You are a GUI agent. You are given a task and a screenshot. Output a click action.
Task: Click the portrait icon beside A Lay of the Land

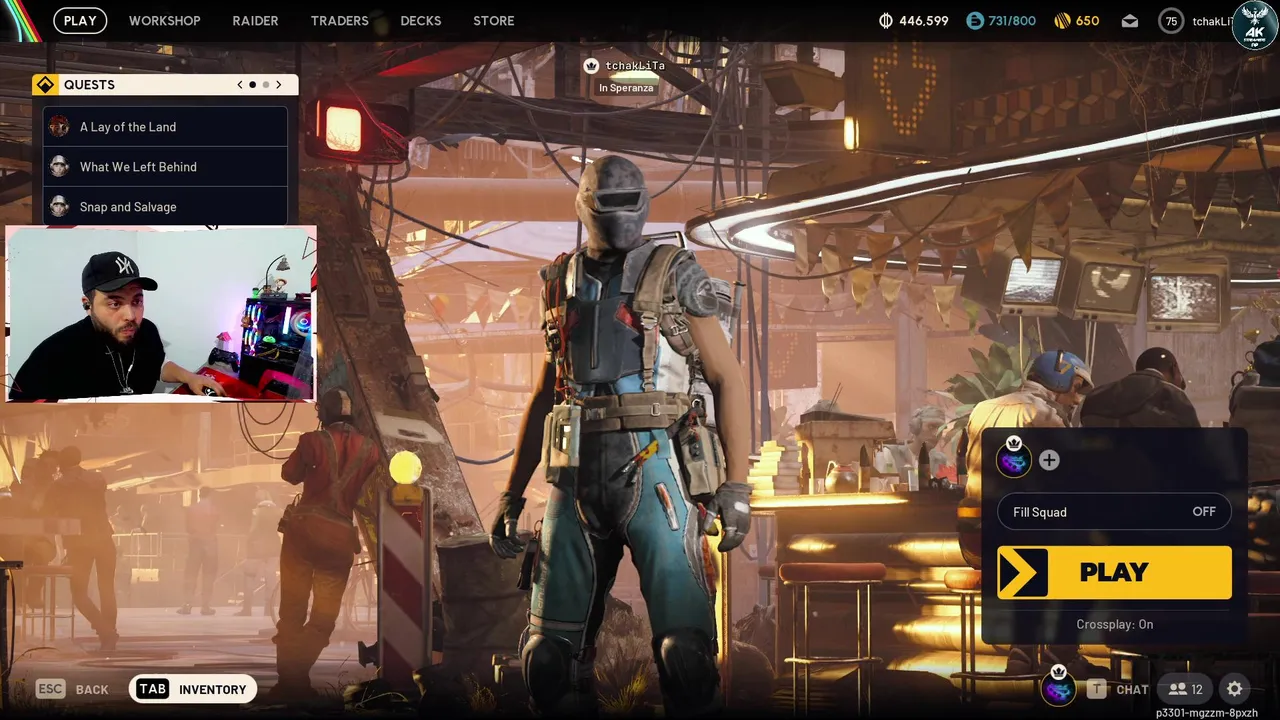coord(59,126)
